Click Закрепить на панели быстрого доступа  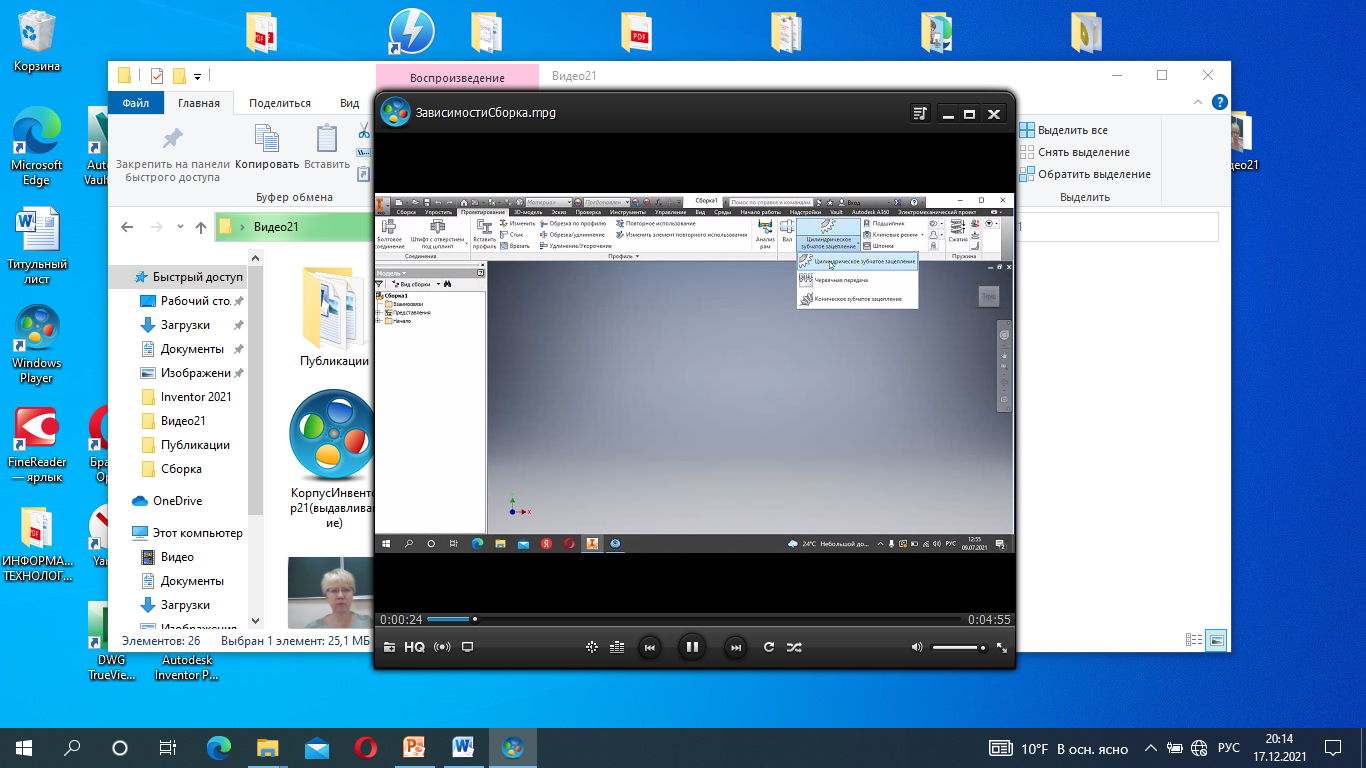click(173, 155)
